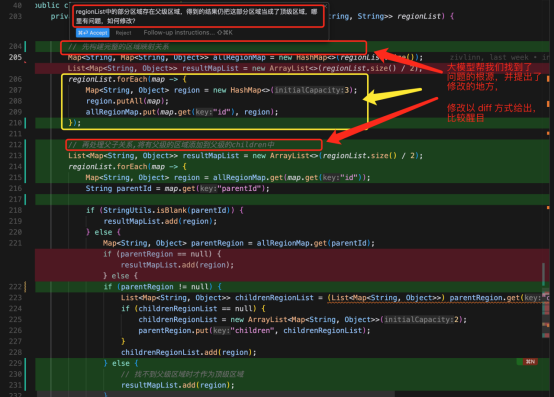554x397 pixels.
Task: Click 'allRegionMap.put' on line 209
Action: click(x=121, y=112)
